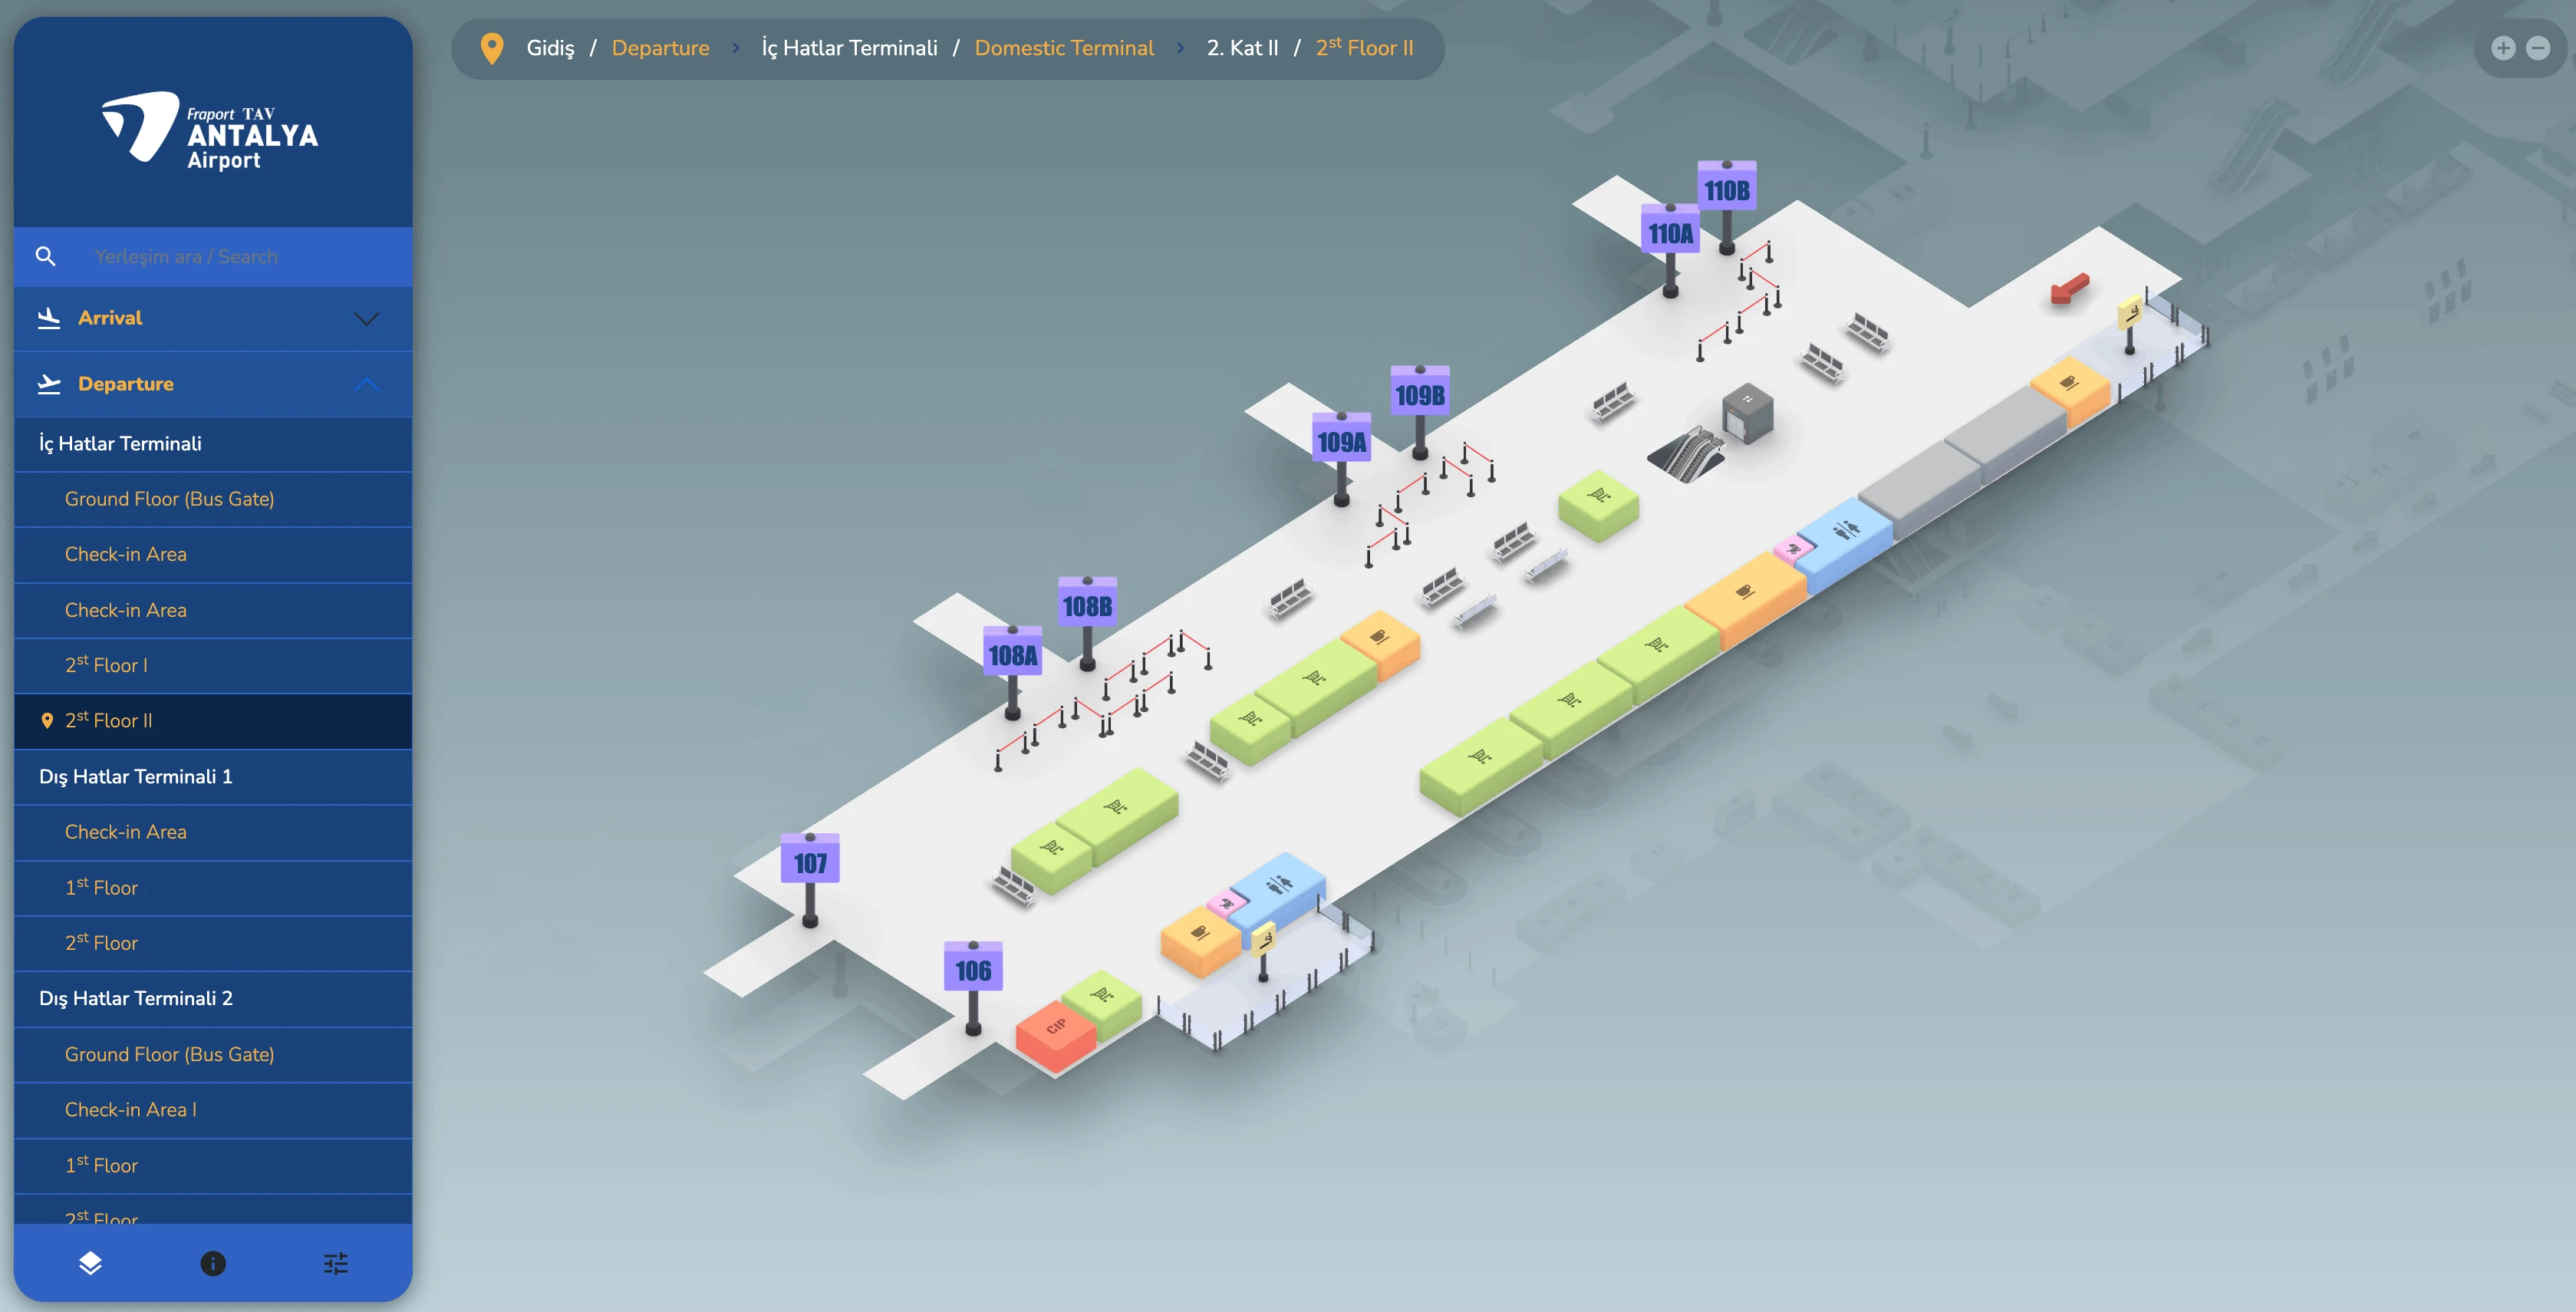The height and width of the screenshot is (1312, 2576).
Task: Open map filter settings icon in bottom bar
Action: [335, 1263]
